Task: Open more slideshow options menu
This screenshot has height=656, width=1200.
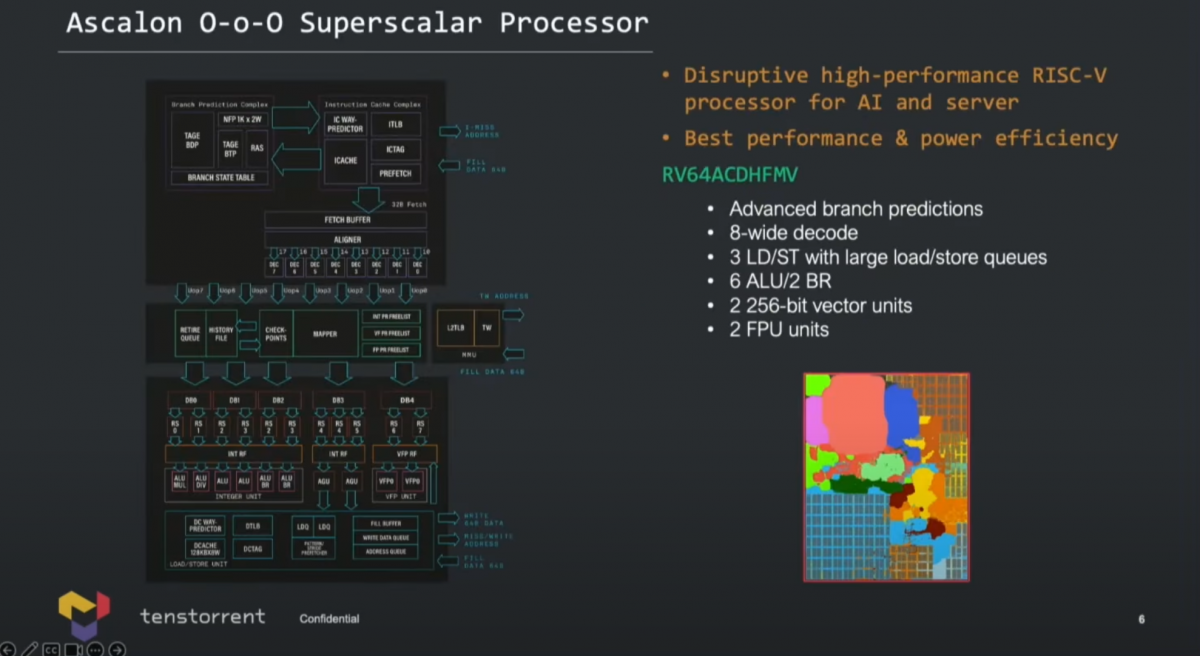Action: click(95, 649)
